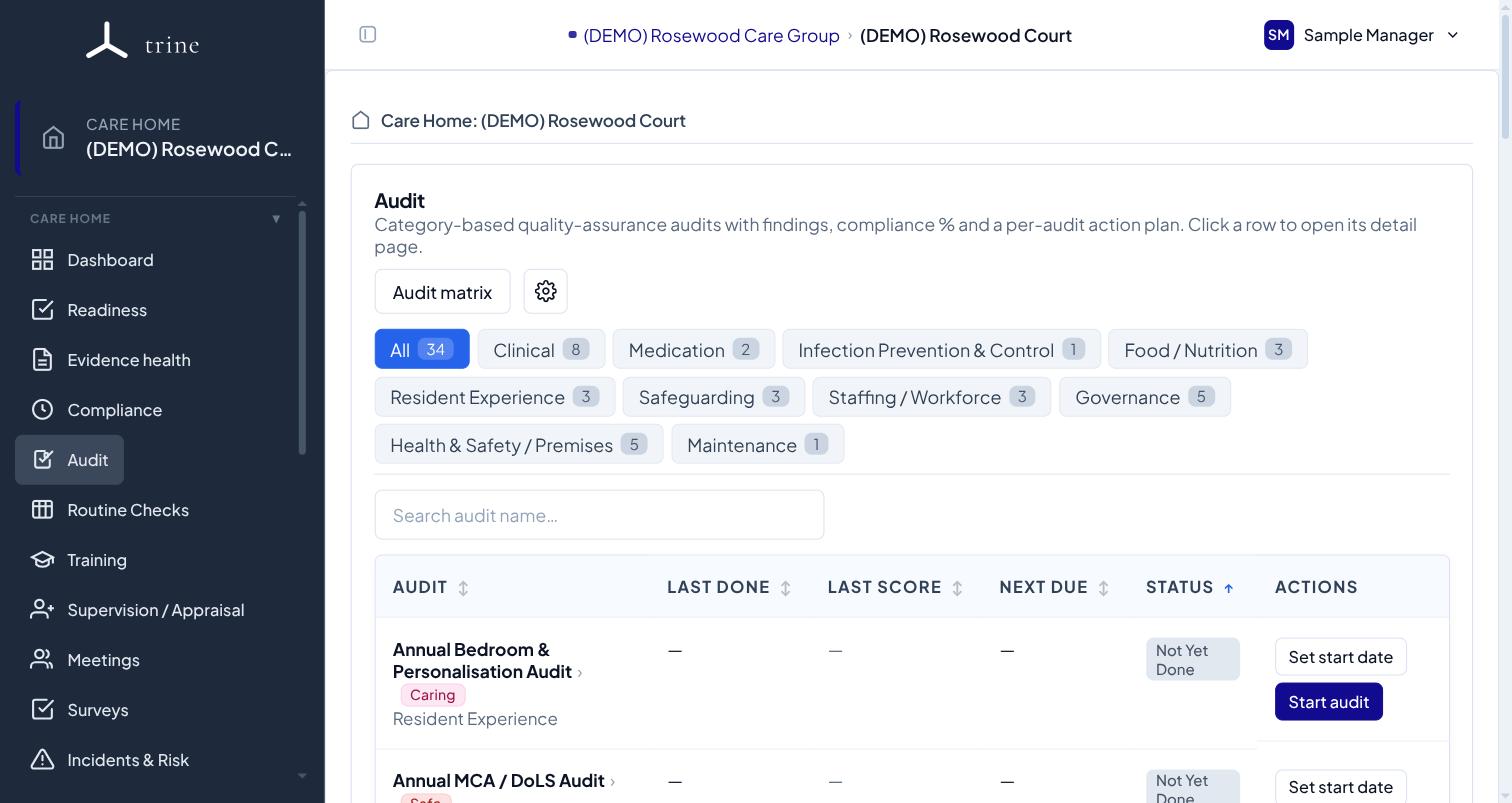The height and width of the screenshot is (803, 1512).
Task: Set start date for Annual Bedroom audit
Action: (1341, 657)
